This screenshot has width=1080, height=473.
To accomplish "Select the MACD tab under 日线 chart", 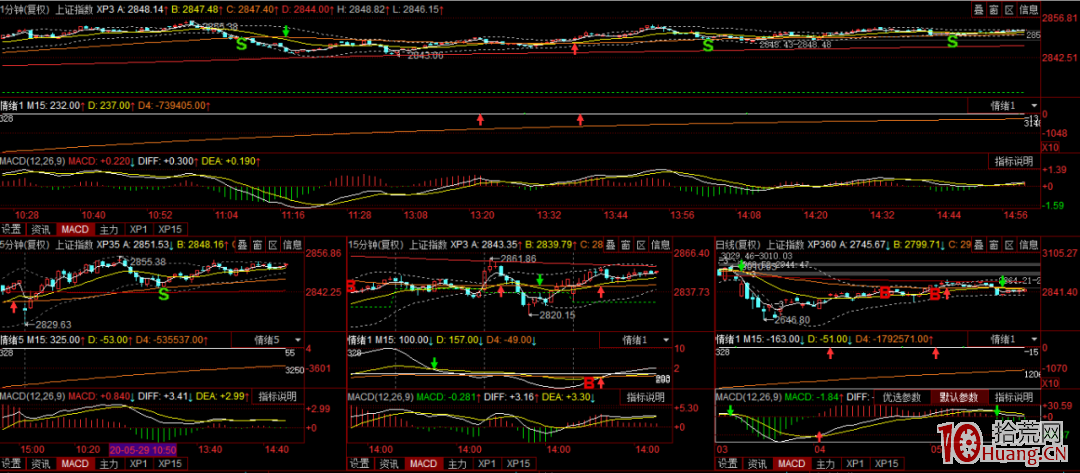I will point(791,463).
